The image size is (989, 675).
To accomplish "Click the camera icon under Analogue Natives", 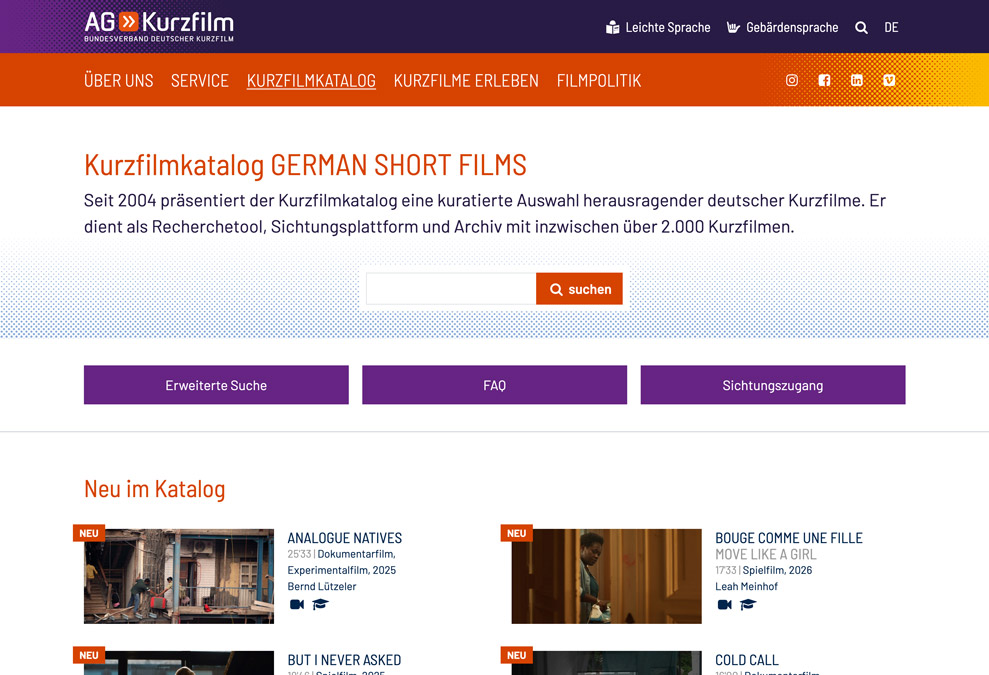I will 297,604.
